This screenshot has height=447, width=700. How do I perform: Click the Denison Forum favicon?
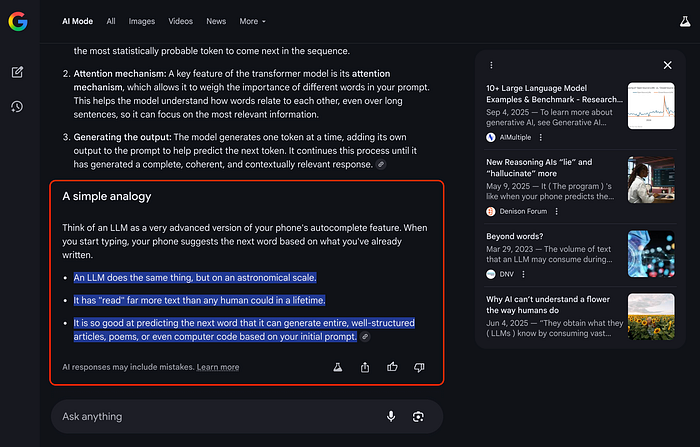pos(491,212)
